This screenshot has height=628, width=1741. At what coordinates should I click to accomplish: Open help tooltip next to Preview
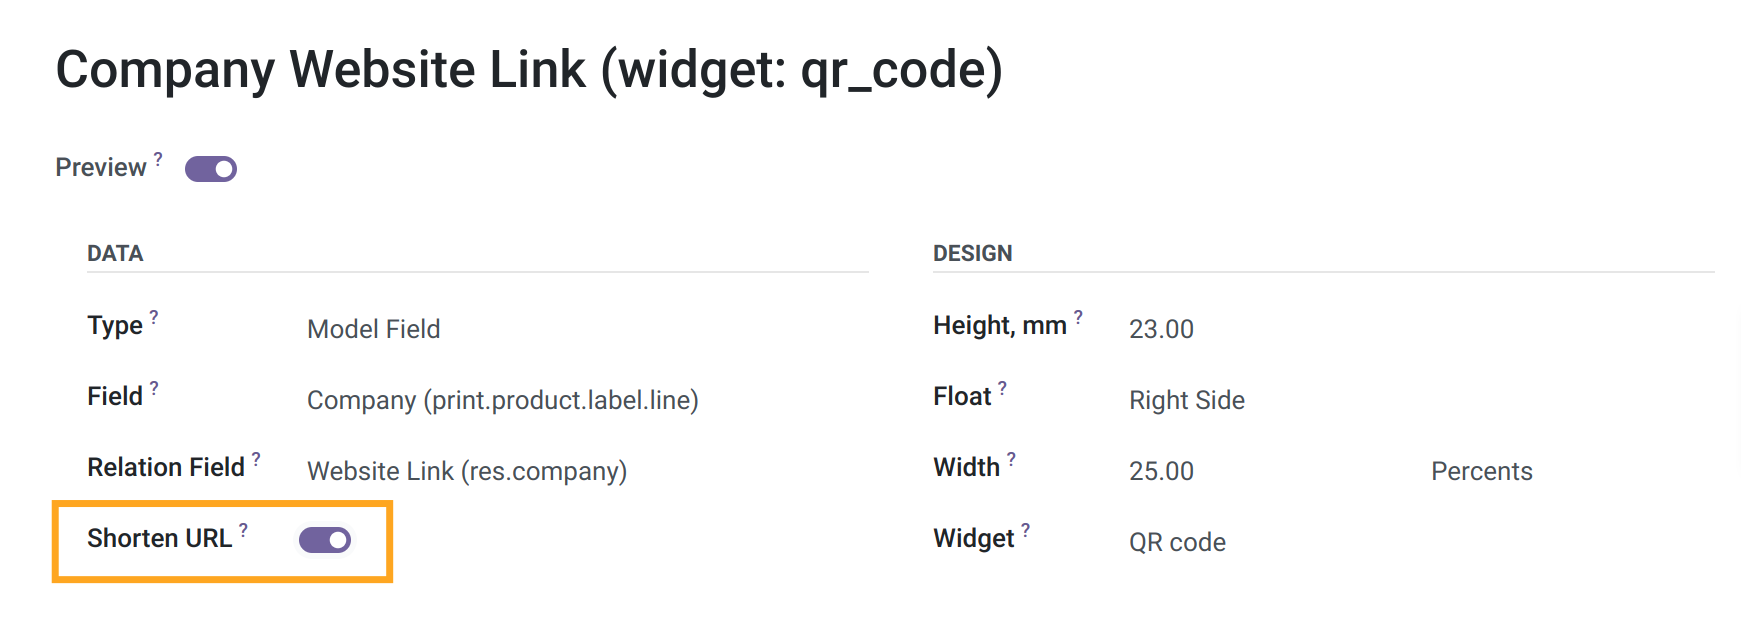(158, 158)
